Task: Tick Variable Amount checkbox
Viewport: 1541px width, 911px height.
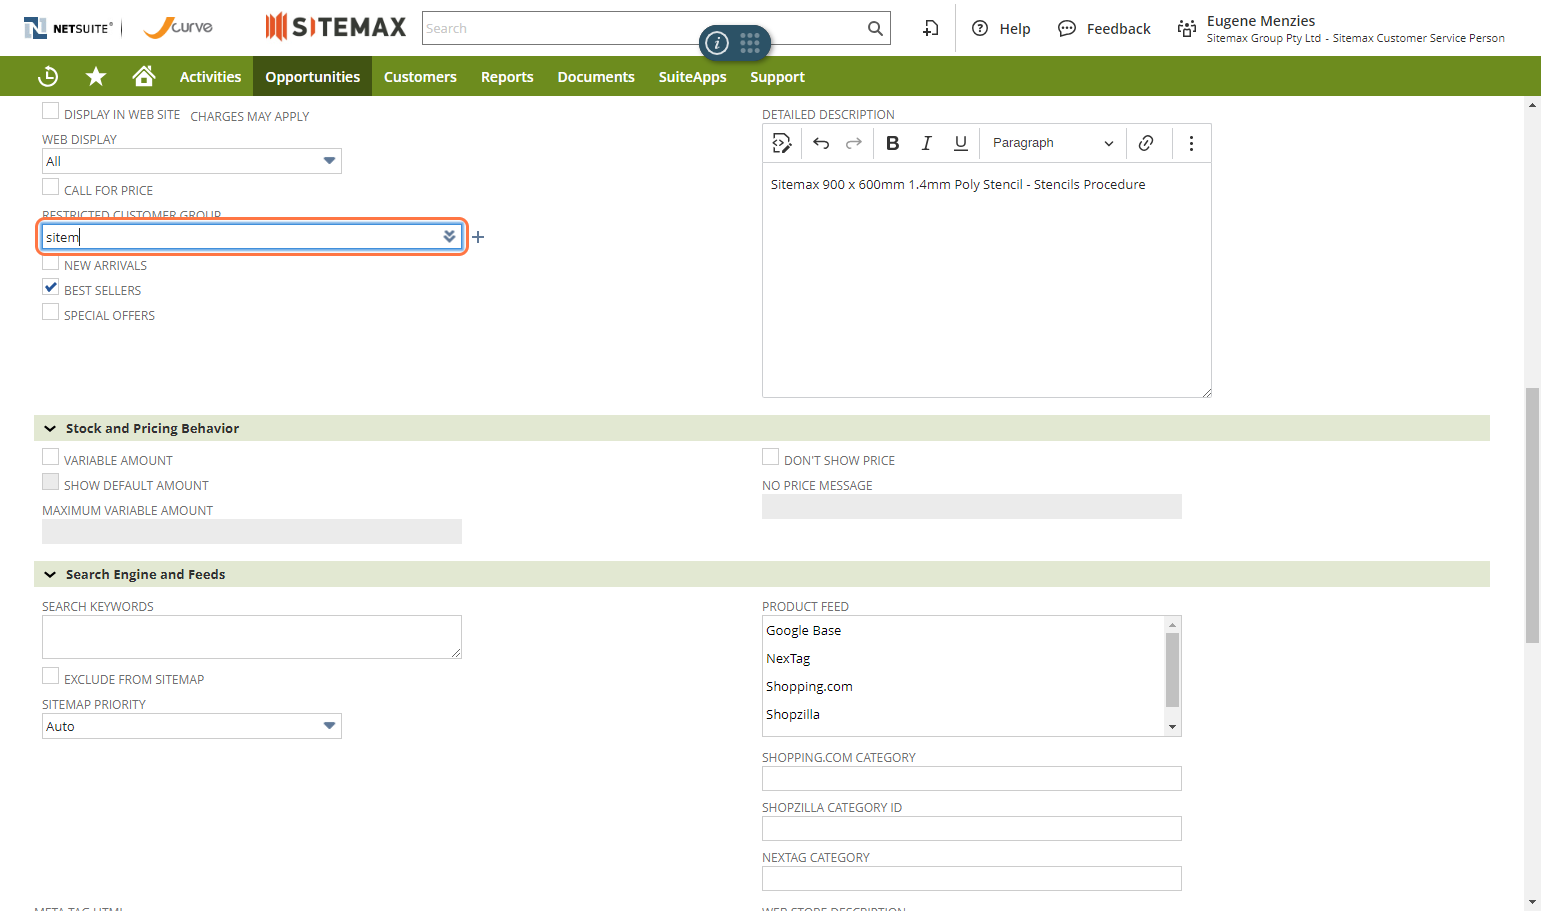Action: 50,457
